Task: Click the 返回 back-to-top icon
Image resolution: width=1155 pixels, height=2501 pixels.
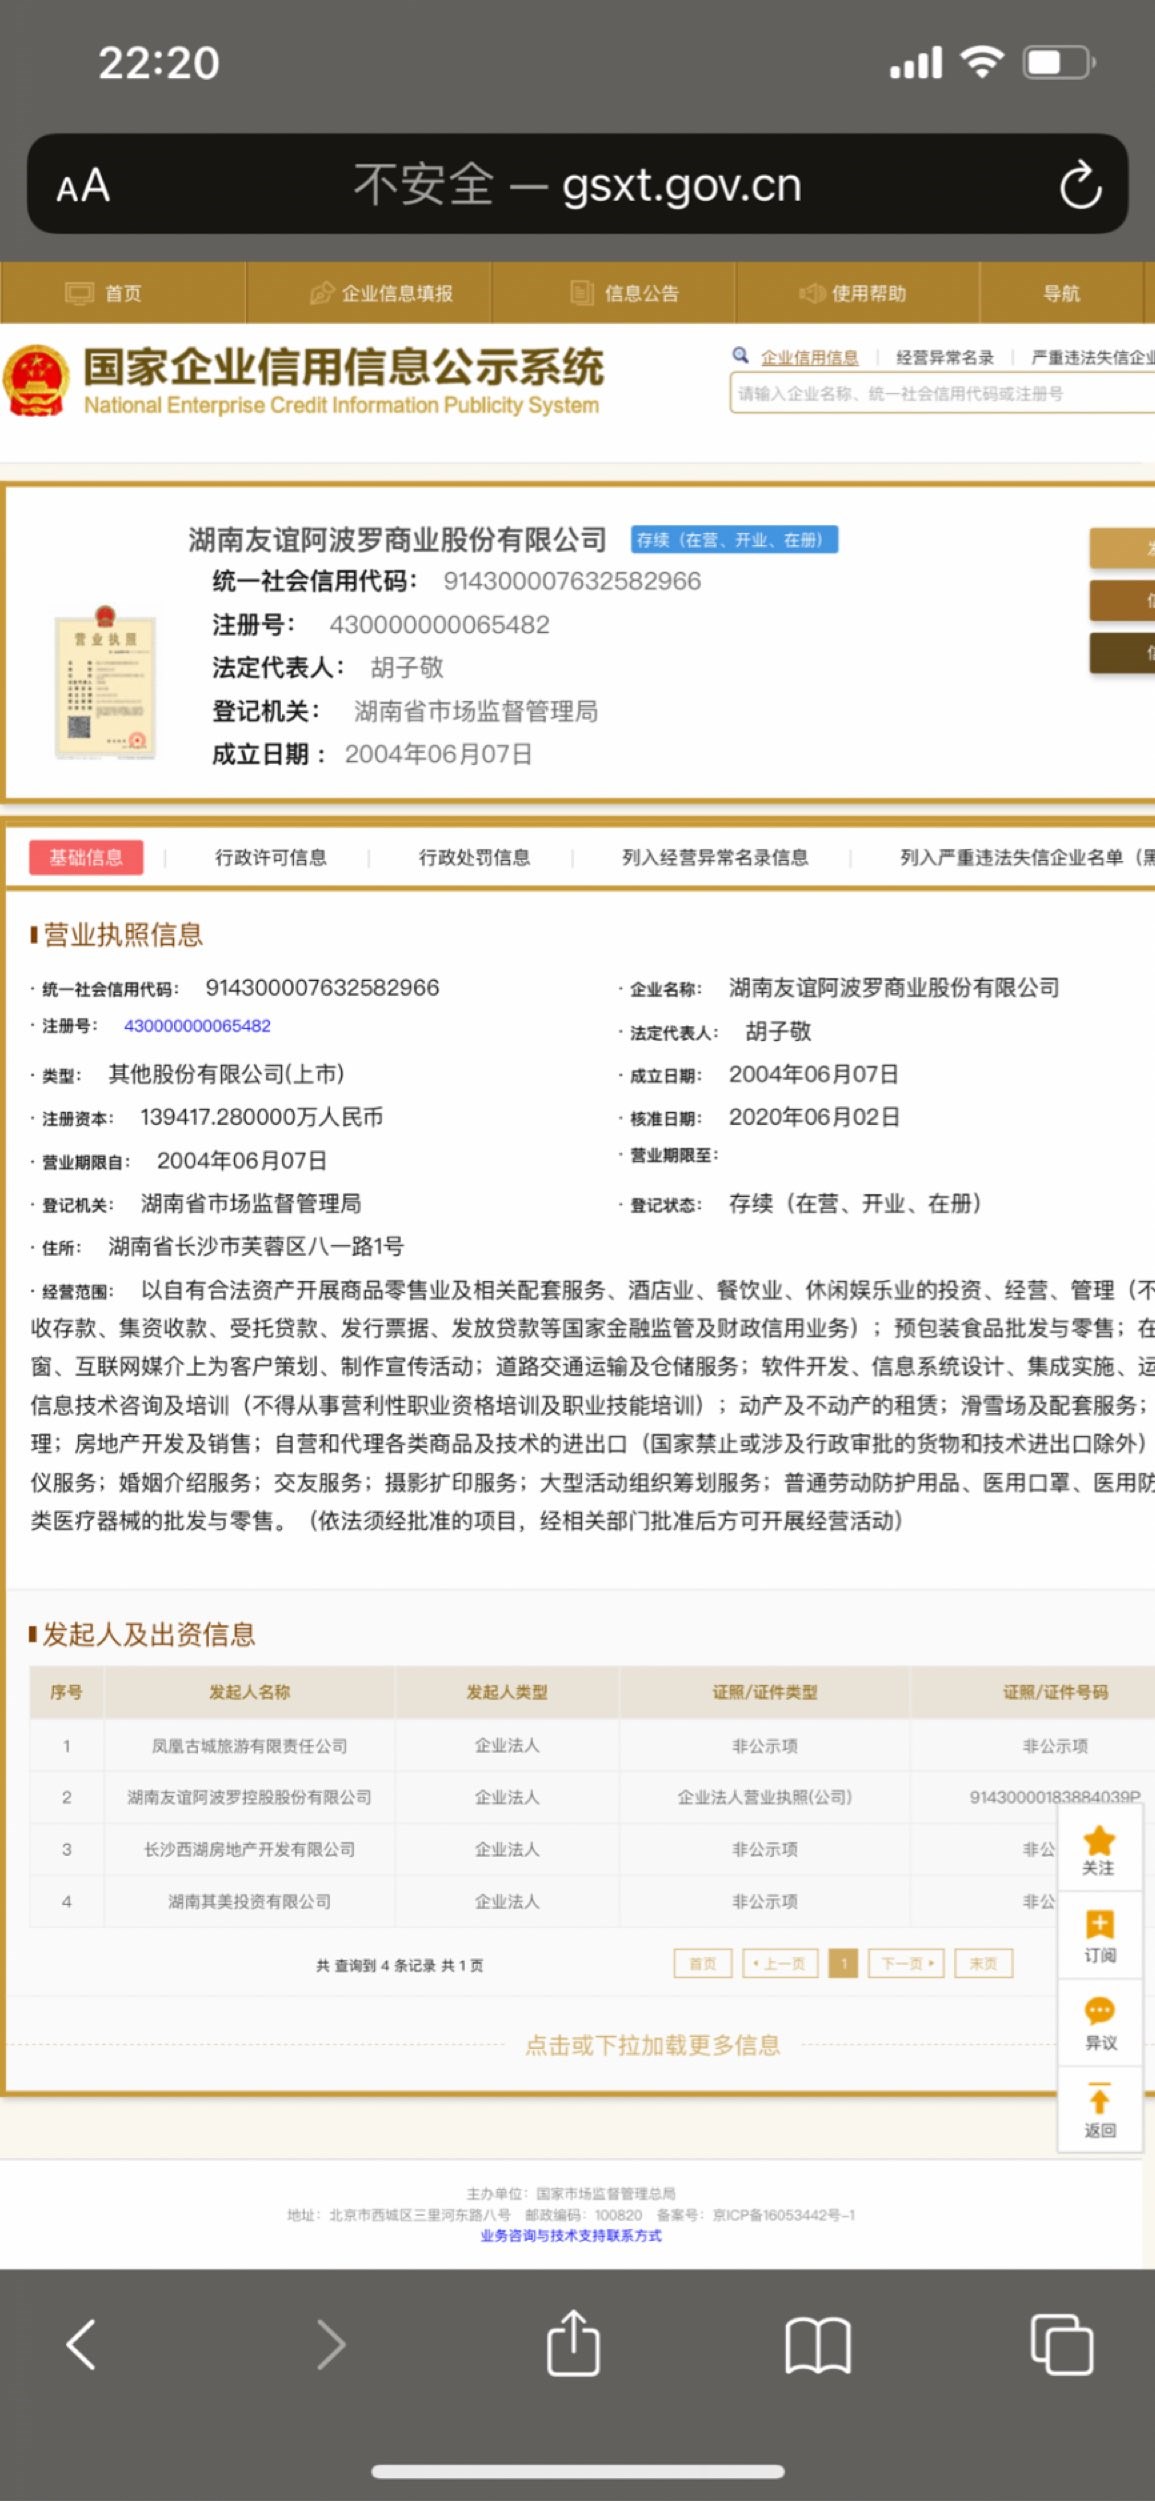Action: point(1099,2110)
